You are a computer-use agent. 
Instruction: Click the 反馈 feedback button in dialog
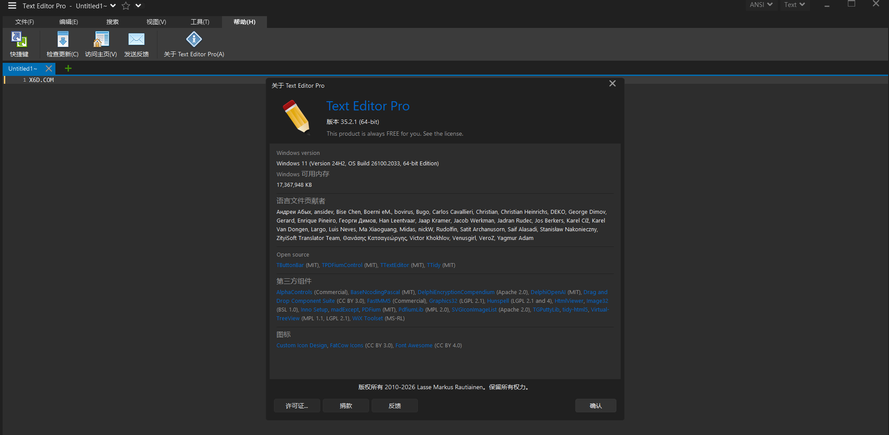[x=395, y=406]
